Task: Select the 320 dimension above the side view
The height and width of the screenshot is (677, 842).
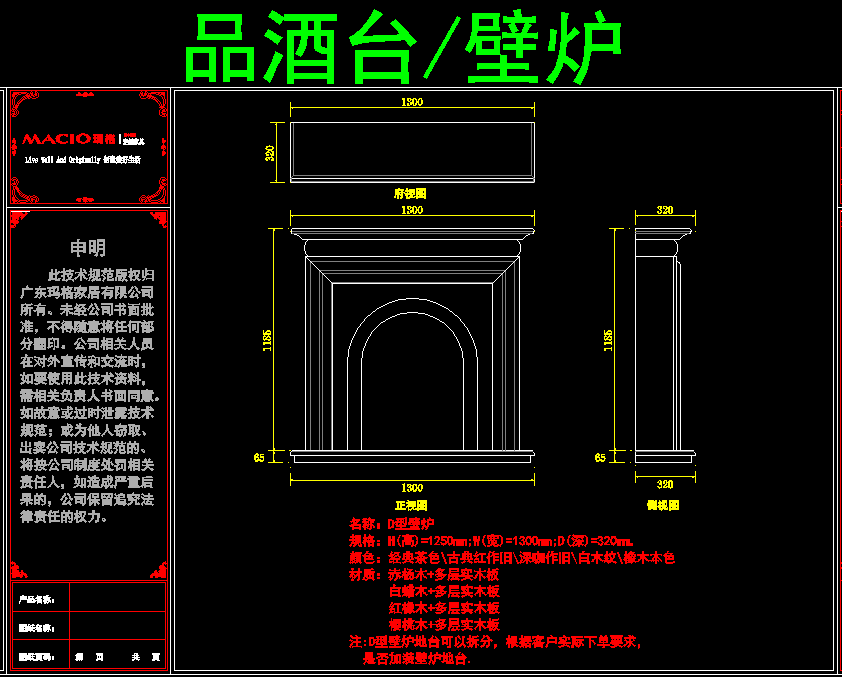Action: pyautogui.click(x=664, y=211)
